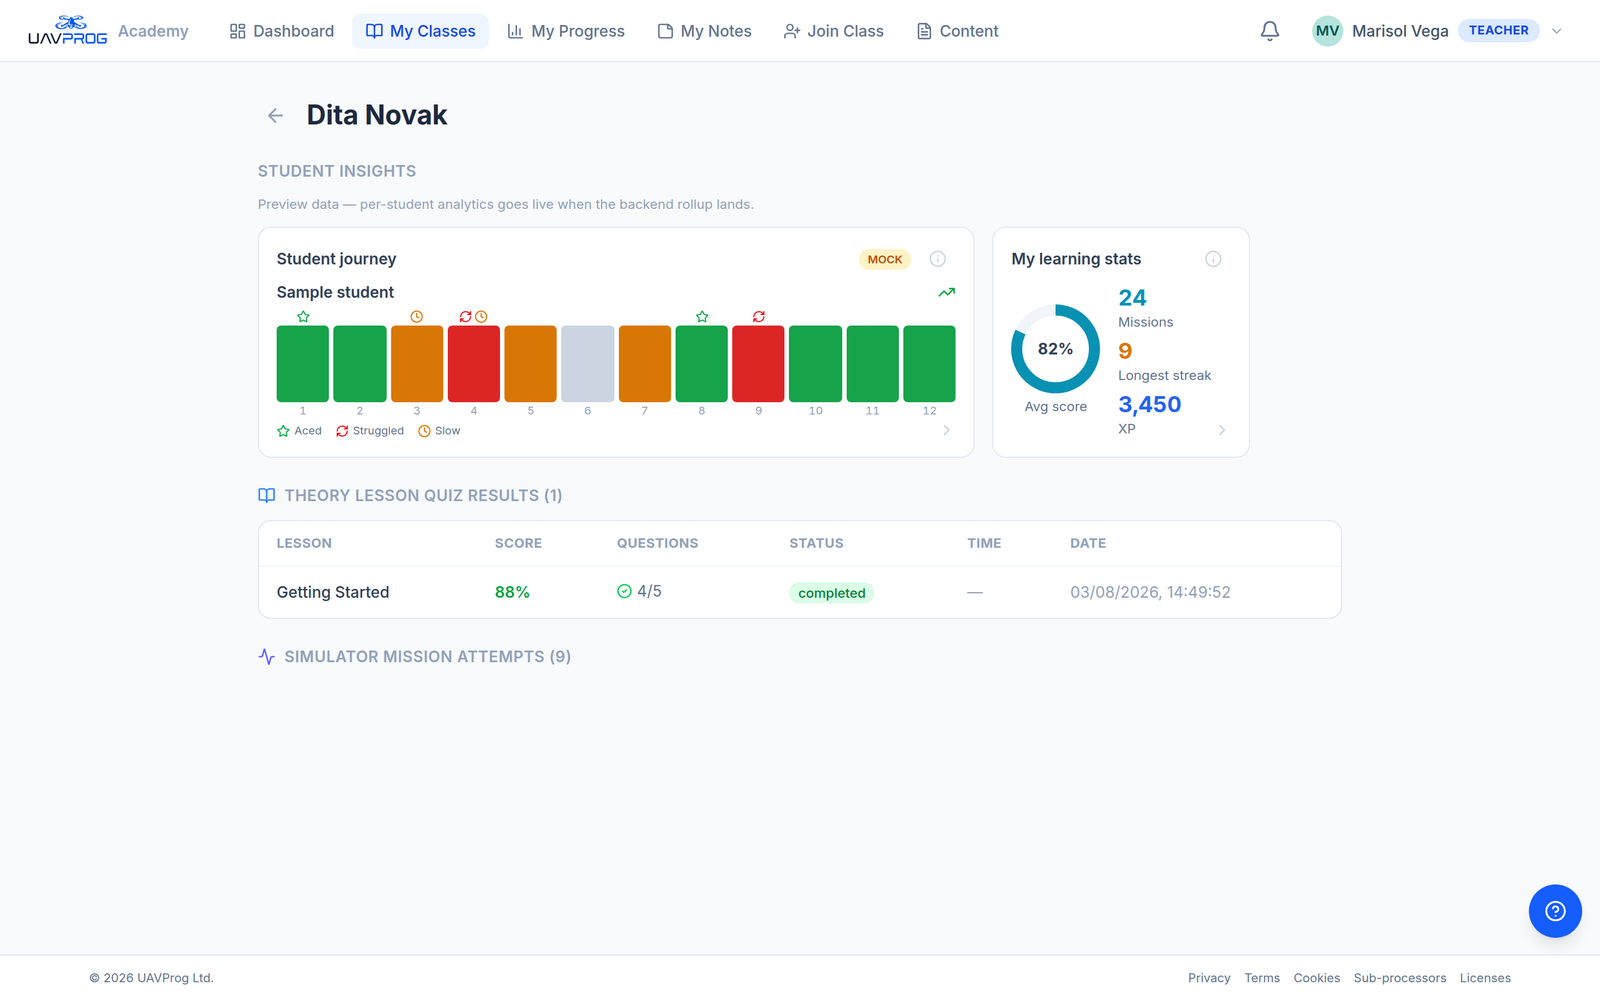Click the Academy label next to logo
The width and height of the screenshot is (1600, 1000).
click(153, 31)
